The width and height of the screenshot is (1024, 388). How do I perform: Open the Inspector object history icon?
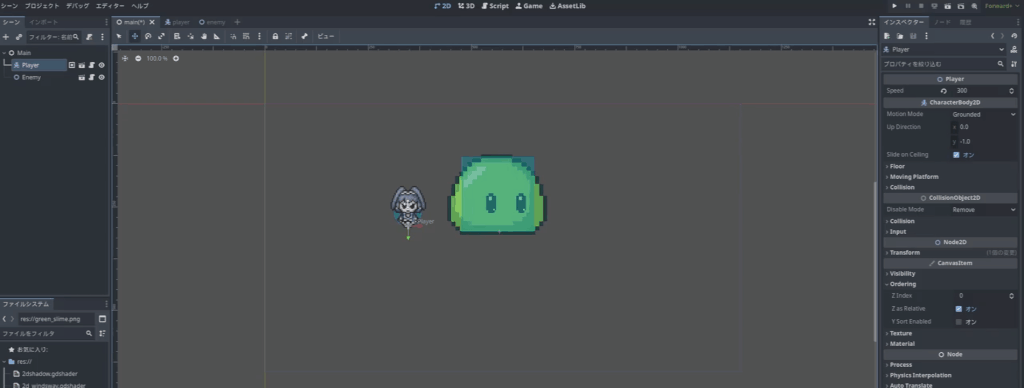(1014, 36)
